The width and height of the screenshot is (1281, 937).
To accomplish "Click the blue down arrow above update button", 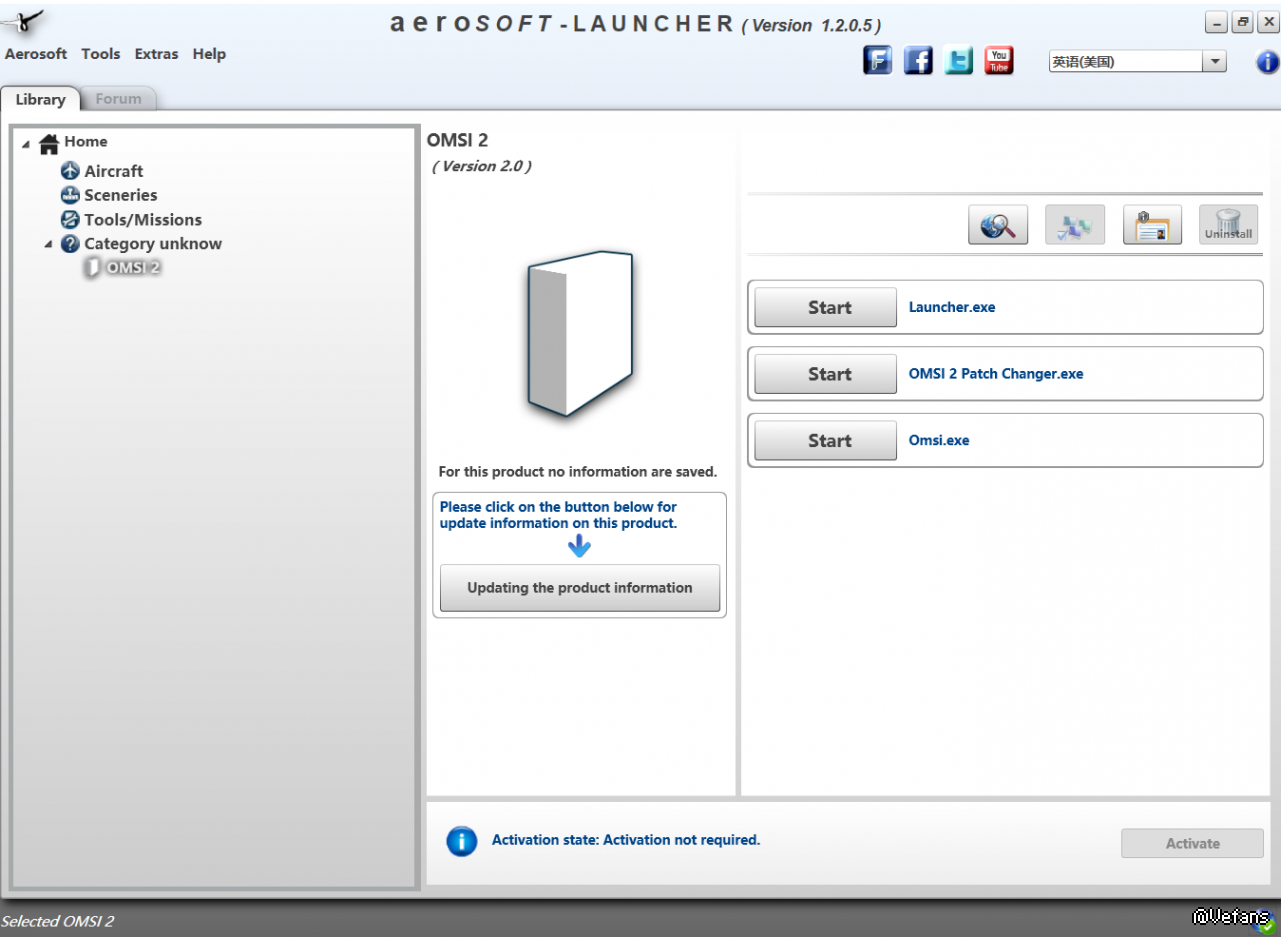I will click(x=579, y=546).
